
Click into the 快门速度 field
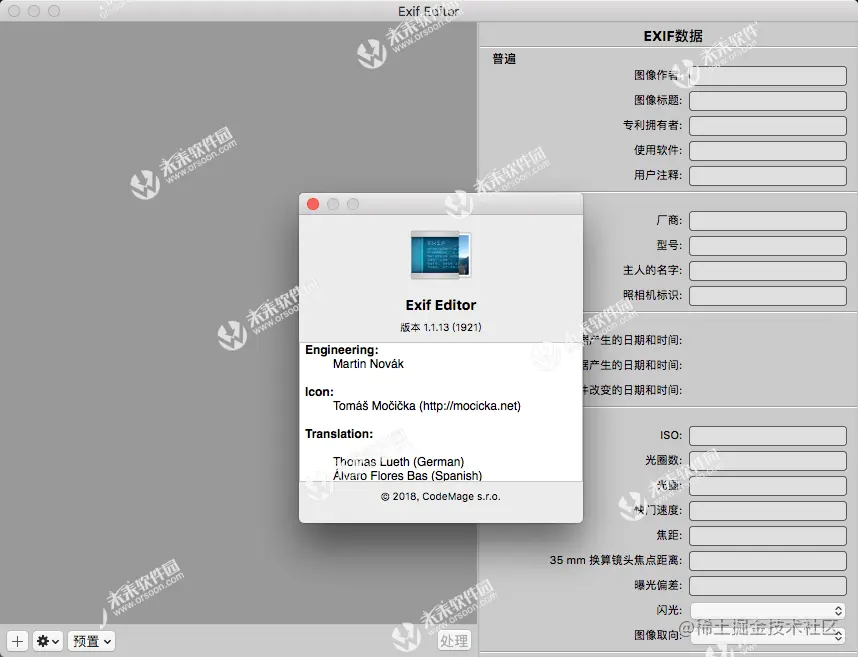tap(768, 511)
